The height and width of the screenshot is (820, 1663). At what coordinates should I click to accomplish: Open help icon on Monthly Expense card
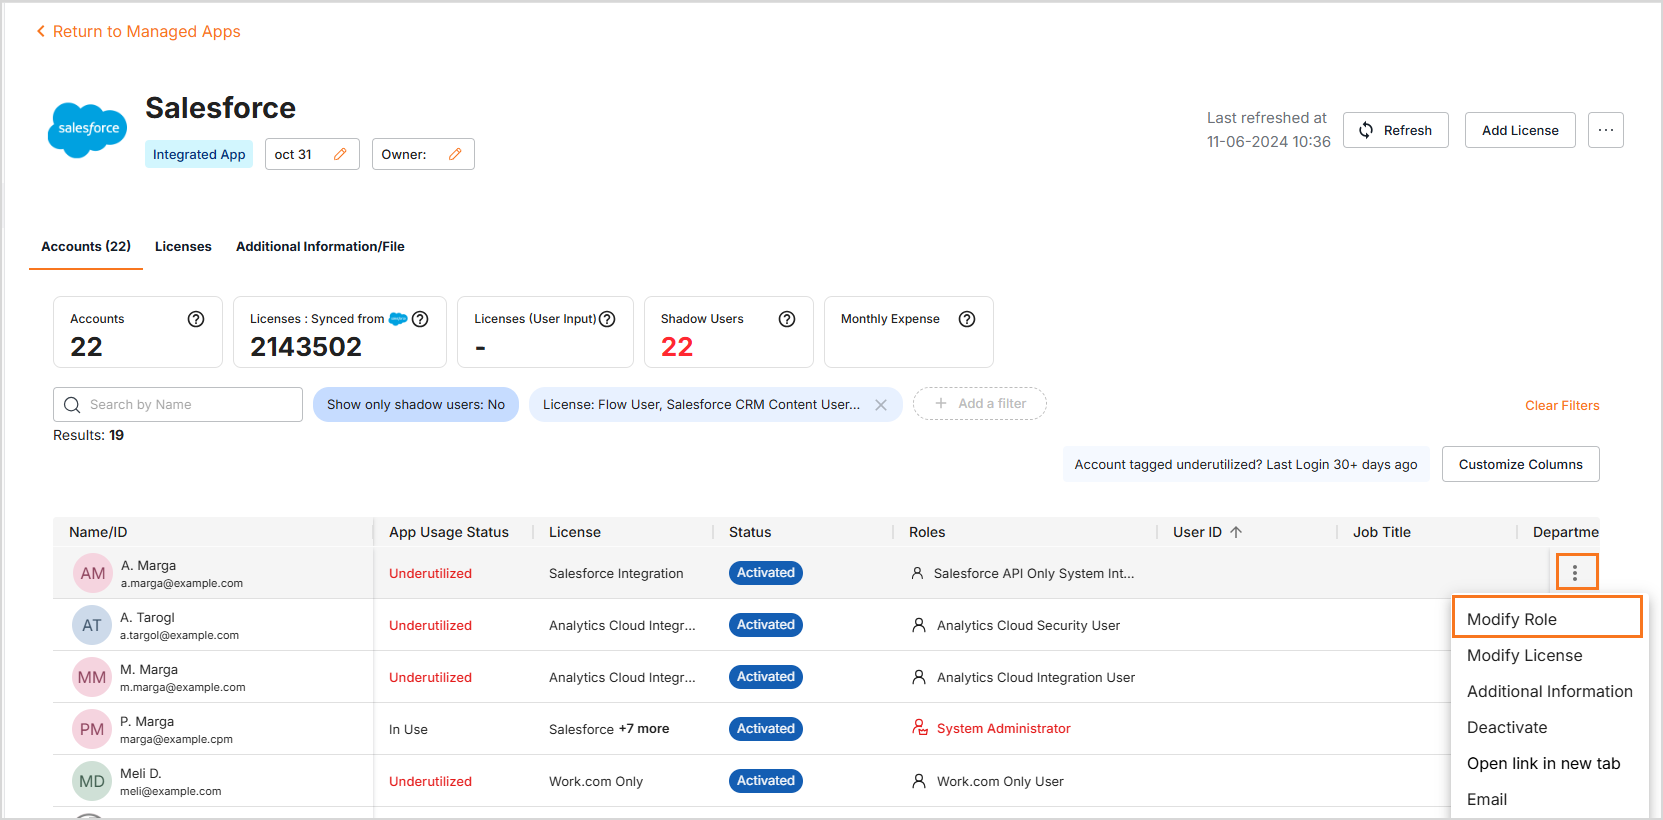[967, 319]
